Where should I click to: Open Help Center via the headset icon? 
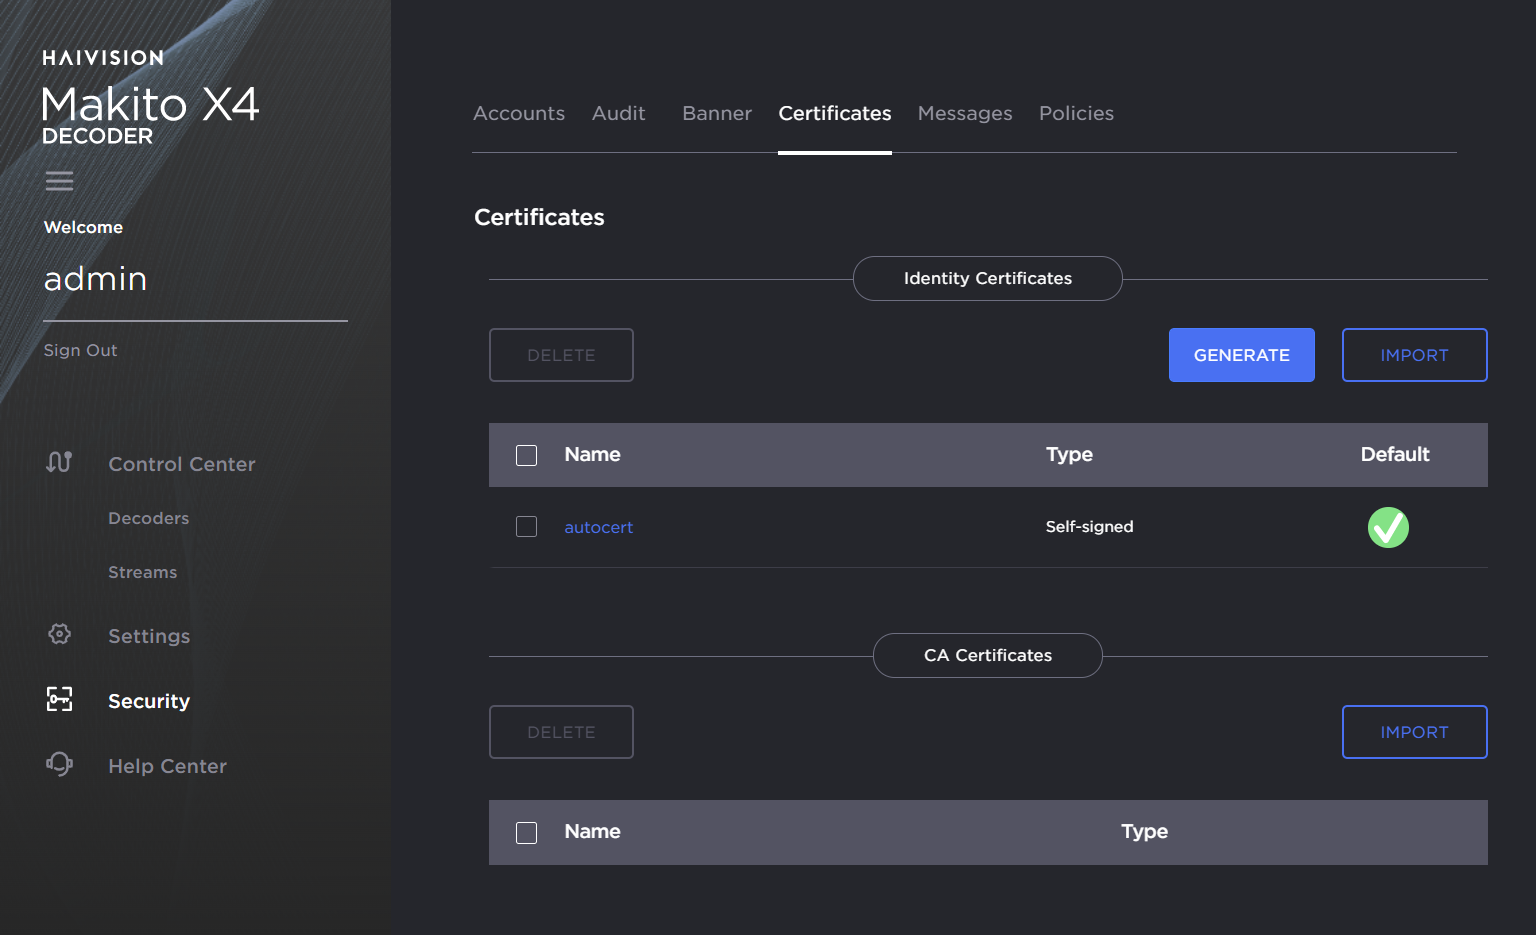[59, 764]
